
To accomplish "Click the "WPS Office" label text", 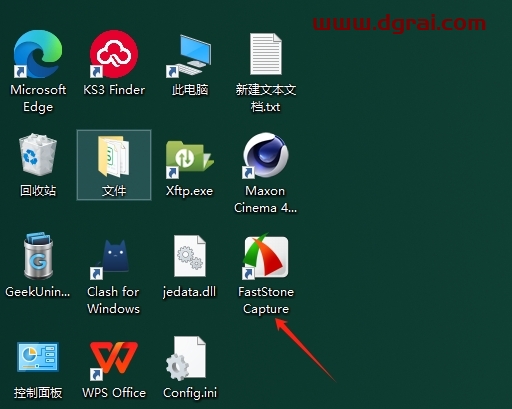I will coord(114,393).
